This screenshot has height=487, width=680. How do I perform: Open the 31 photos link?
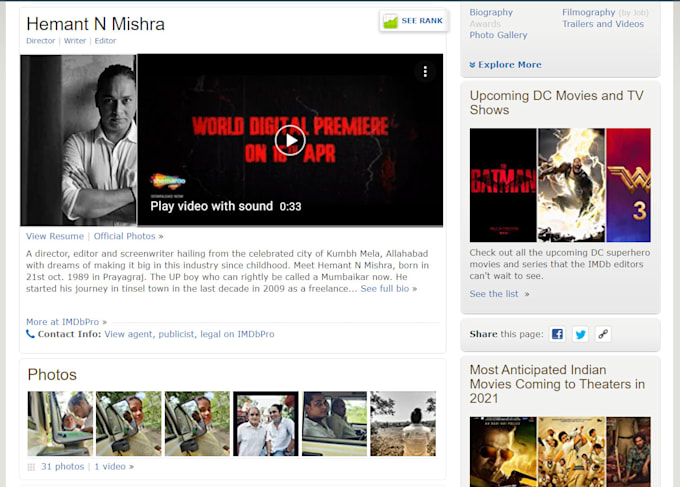[62, 467]
